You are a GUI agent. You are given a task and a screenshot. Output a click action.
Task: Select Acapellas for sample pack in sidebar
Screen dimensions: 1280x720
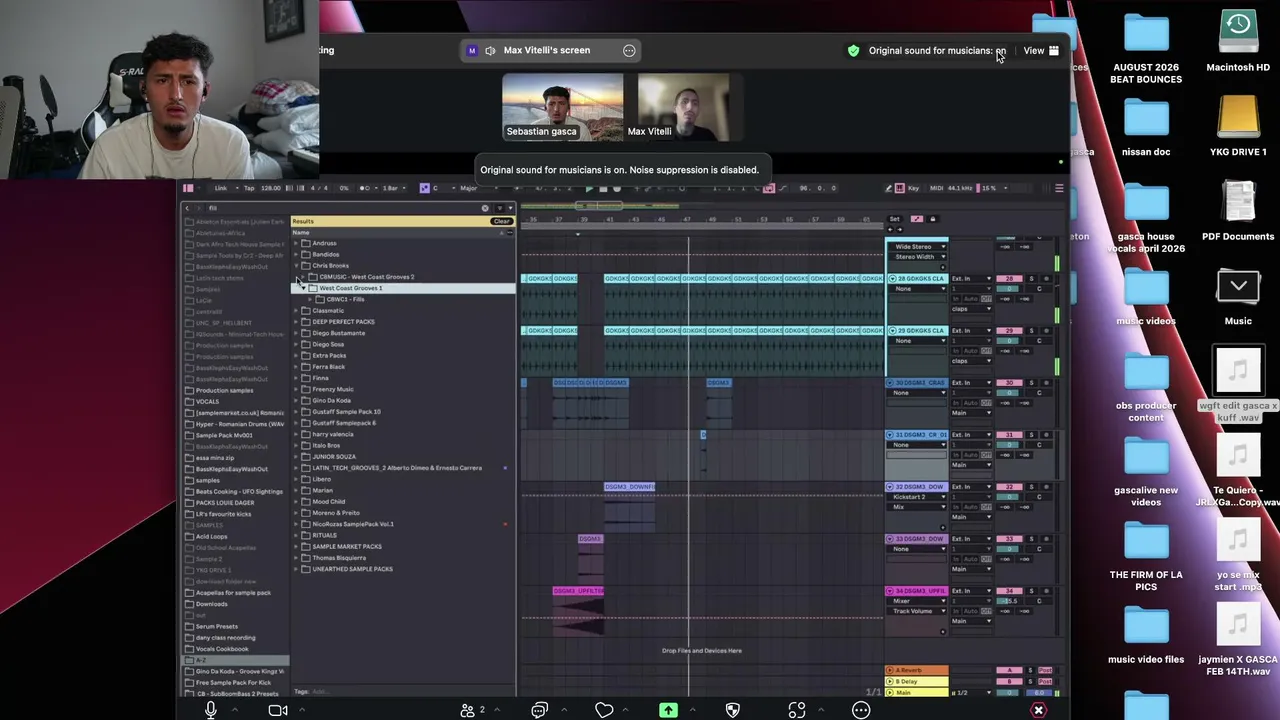coord(233,593)
